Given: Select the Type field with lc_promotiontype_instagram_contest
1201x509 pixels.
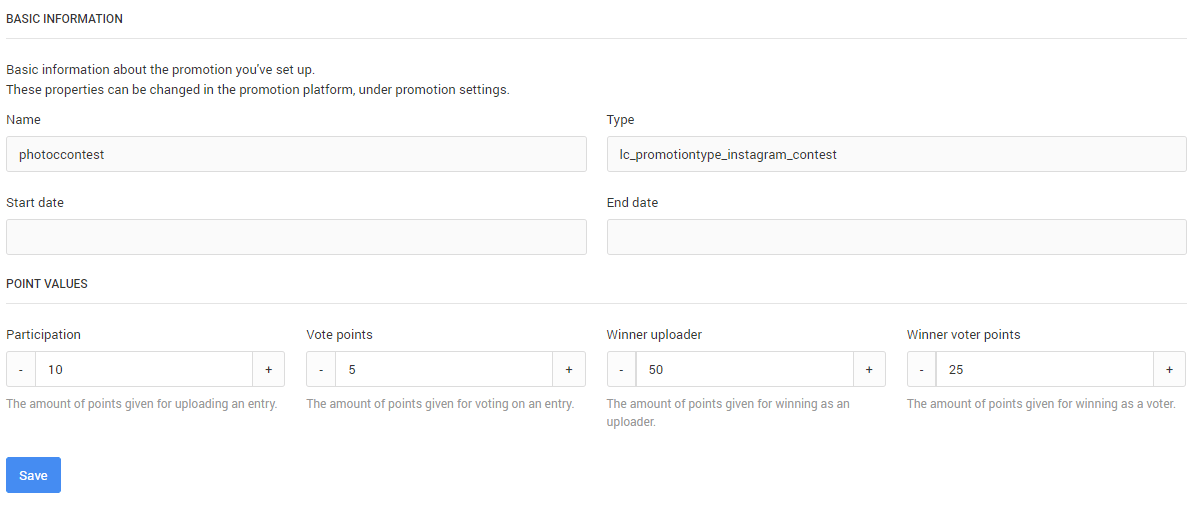Looking at the screenshot, I should pos(897,154).
